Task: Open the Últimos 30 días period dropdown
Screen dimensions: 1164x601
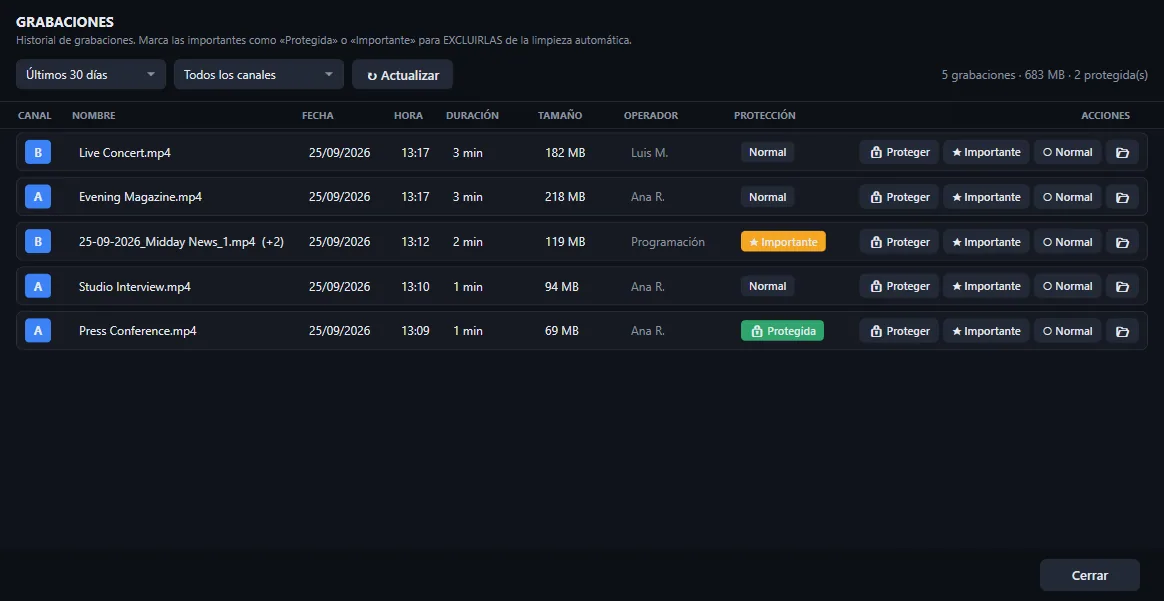Action: tap(91, 75)
